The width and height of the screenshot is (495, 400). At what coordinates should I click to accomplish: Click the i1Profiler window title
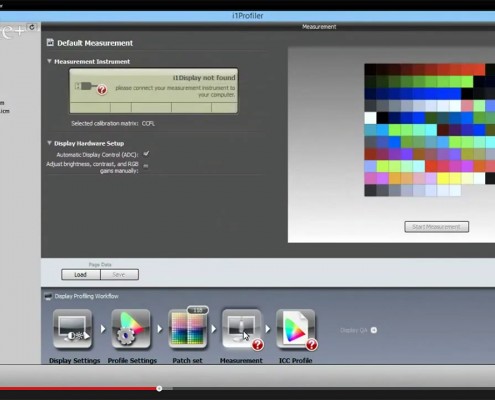pyautogui.click(x=248, y=16)
